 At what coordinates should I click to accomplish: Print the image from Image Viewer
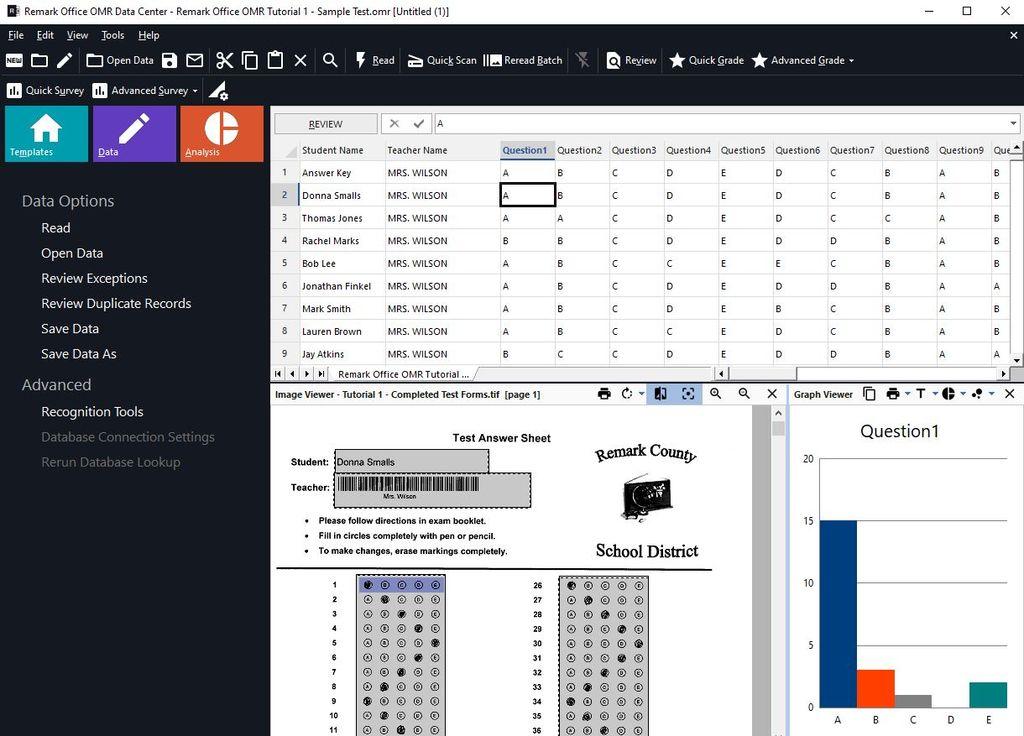(604, 394)
